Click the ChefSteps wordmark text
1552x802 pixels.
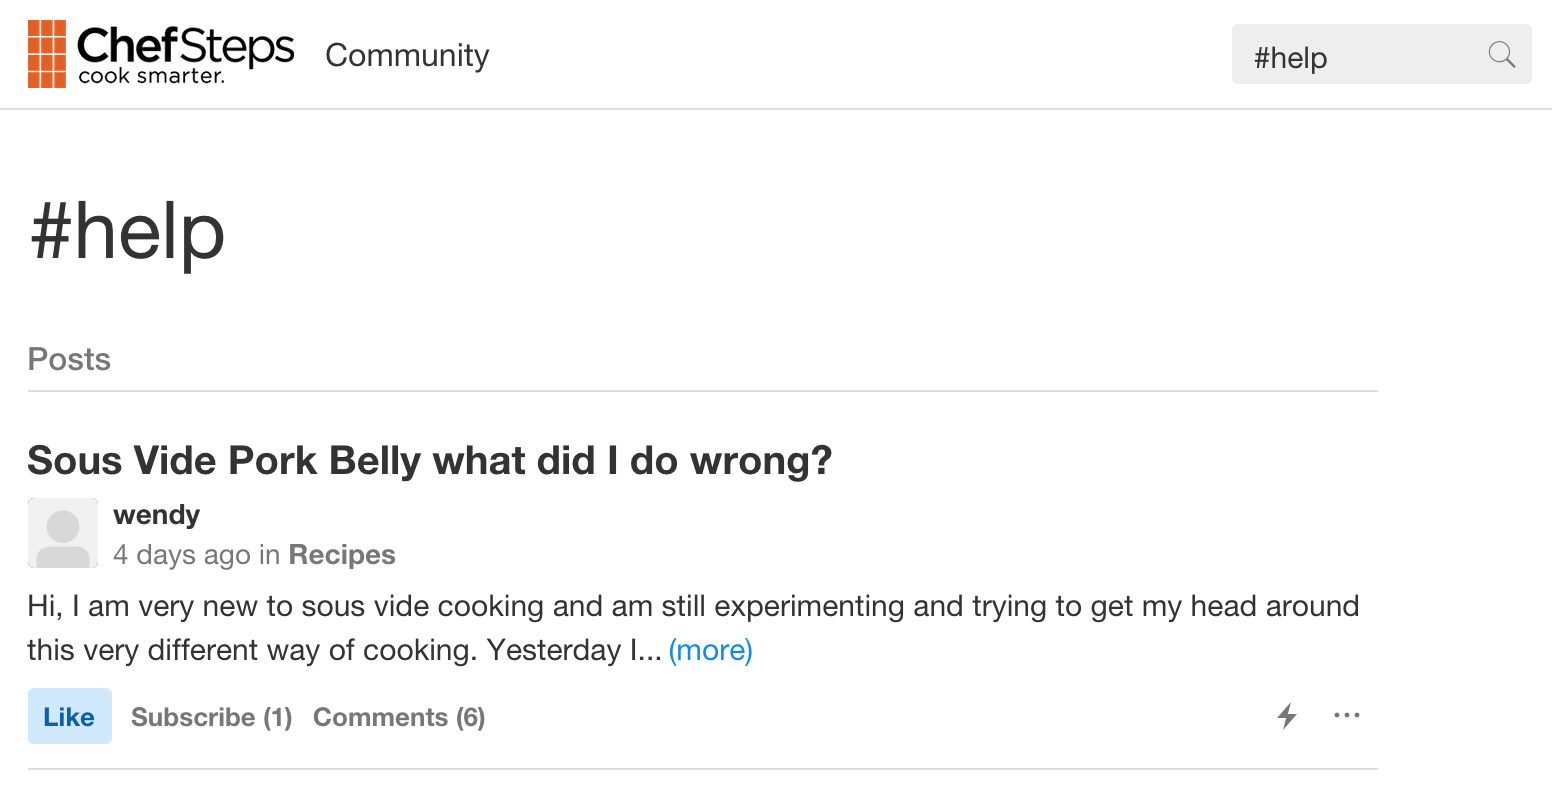coord(186,44)
